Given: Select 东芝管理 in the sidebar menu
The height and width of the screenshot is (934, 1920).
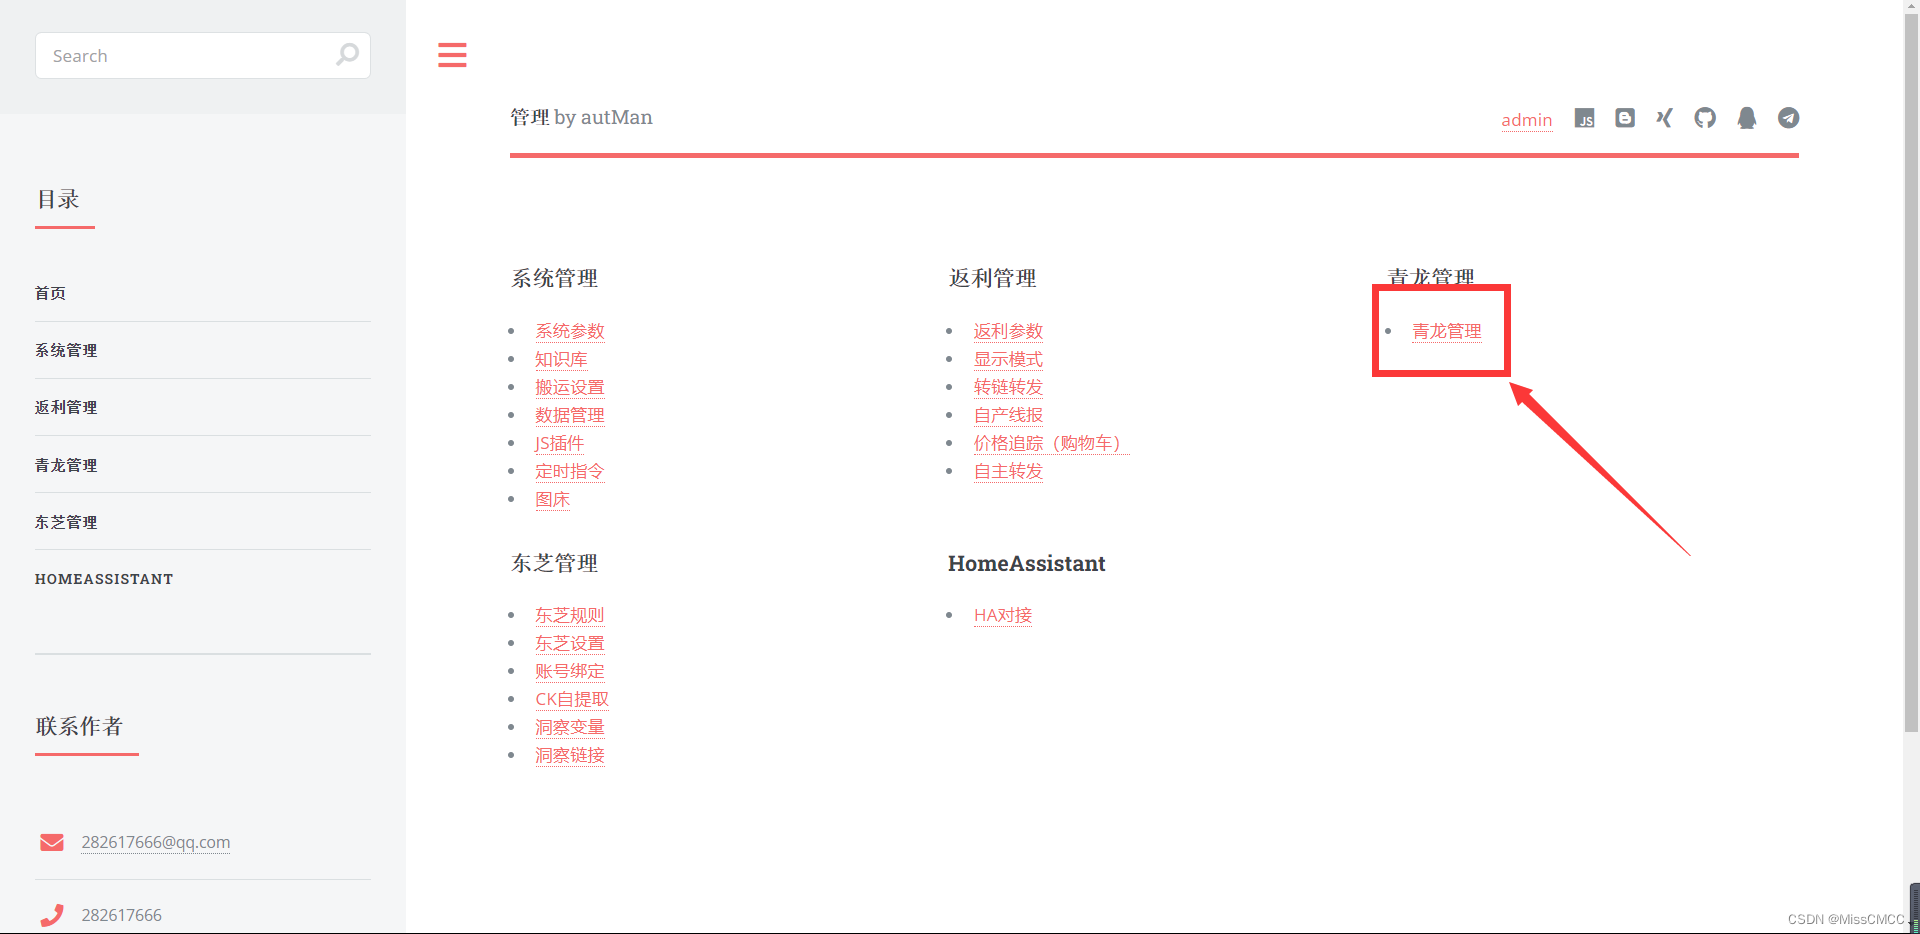Looking at the screenshot, I should (x=66, y=522).
